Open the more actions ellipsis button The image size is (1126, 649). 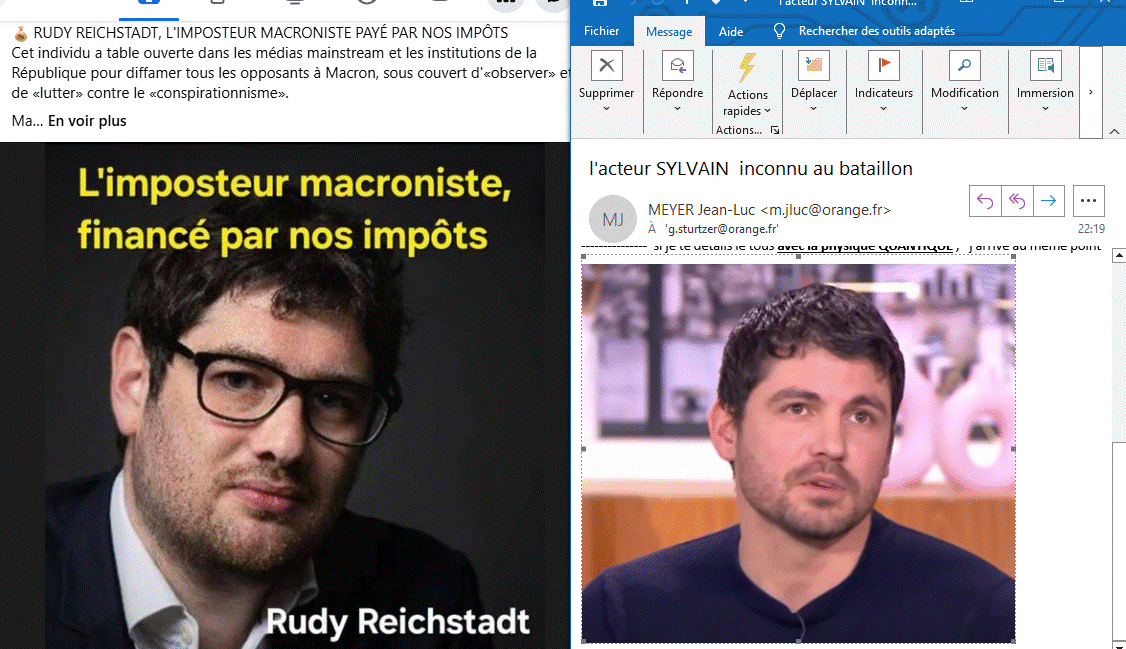point(1088,201)
